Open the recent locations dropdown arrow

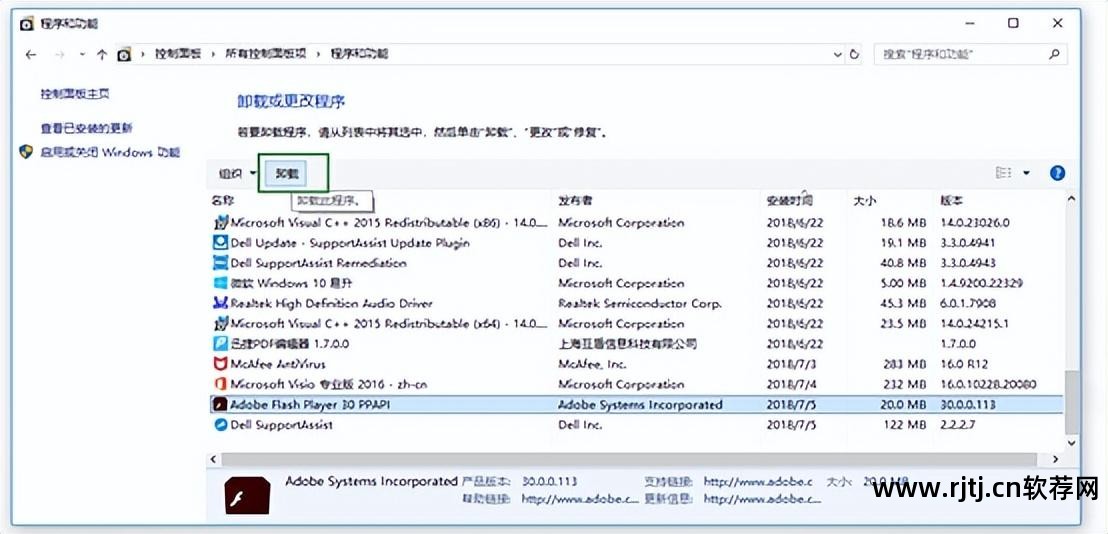(x=82, y=54)
